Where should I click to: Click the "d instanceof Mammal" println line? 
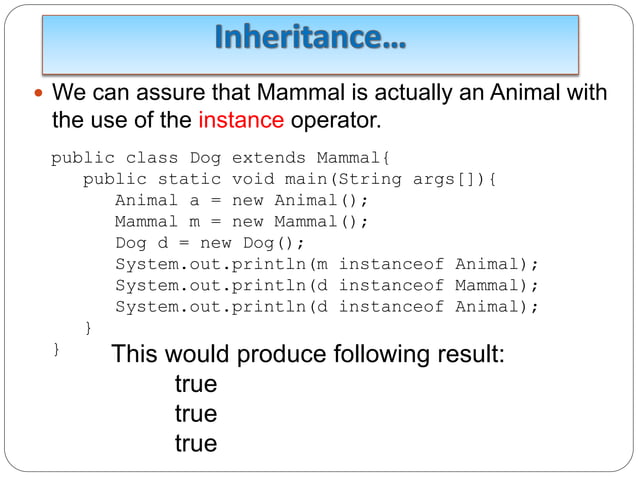pyautogui.click(x=326, y=285)
